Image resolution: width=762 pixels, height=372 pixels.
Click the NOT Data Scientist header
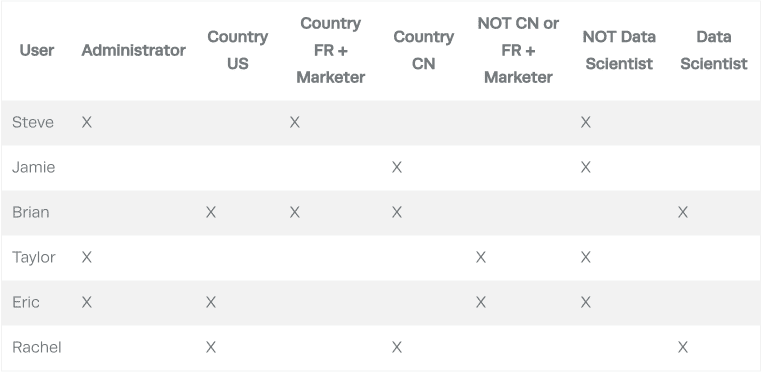click(619, 50)
